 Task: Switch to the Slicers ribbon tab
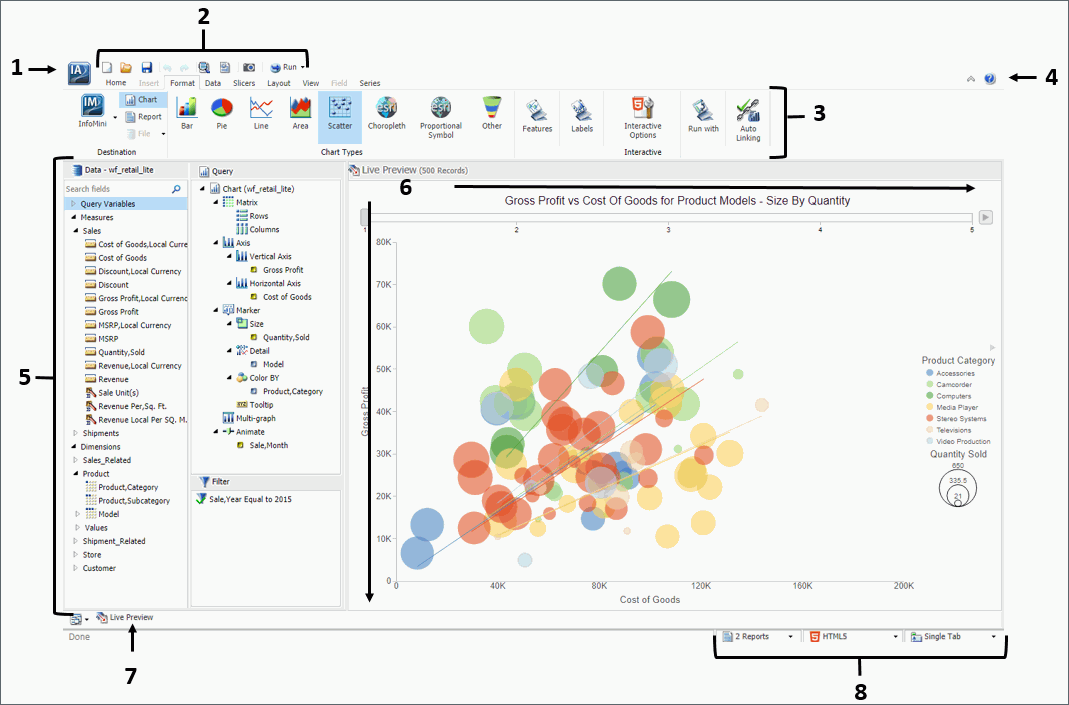click(x=244, y=82)
